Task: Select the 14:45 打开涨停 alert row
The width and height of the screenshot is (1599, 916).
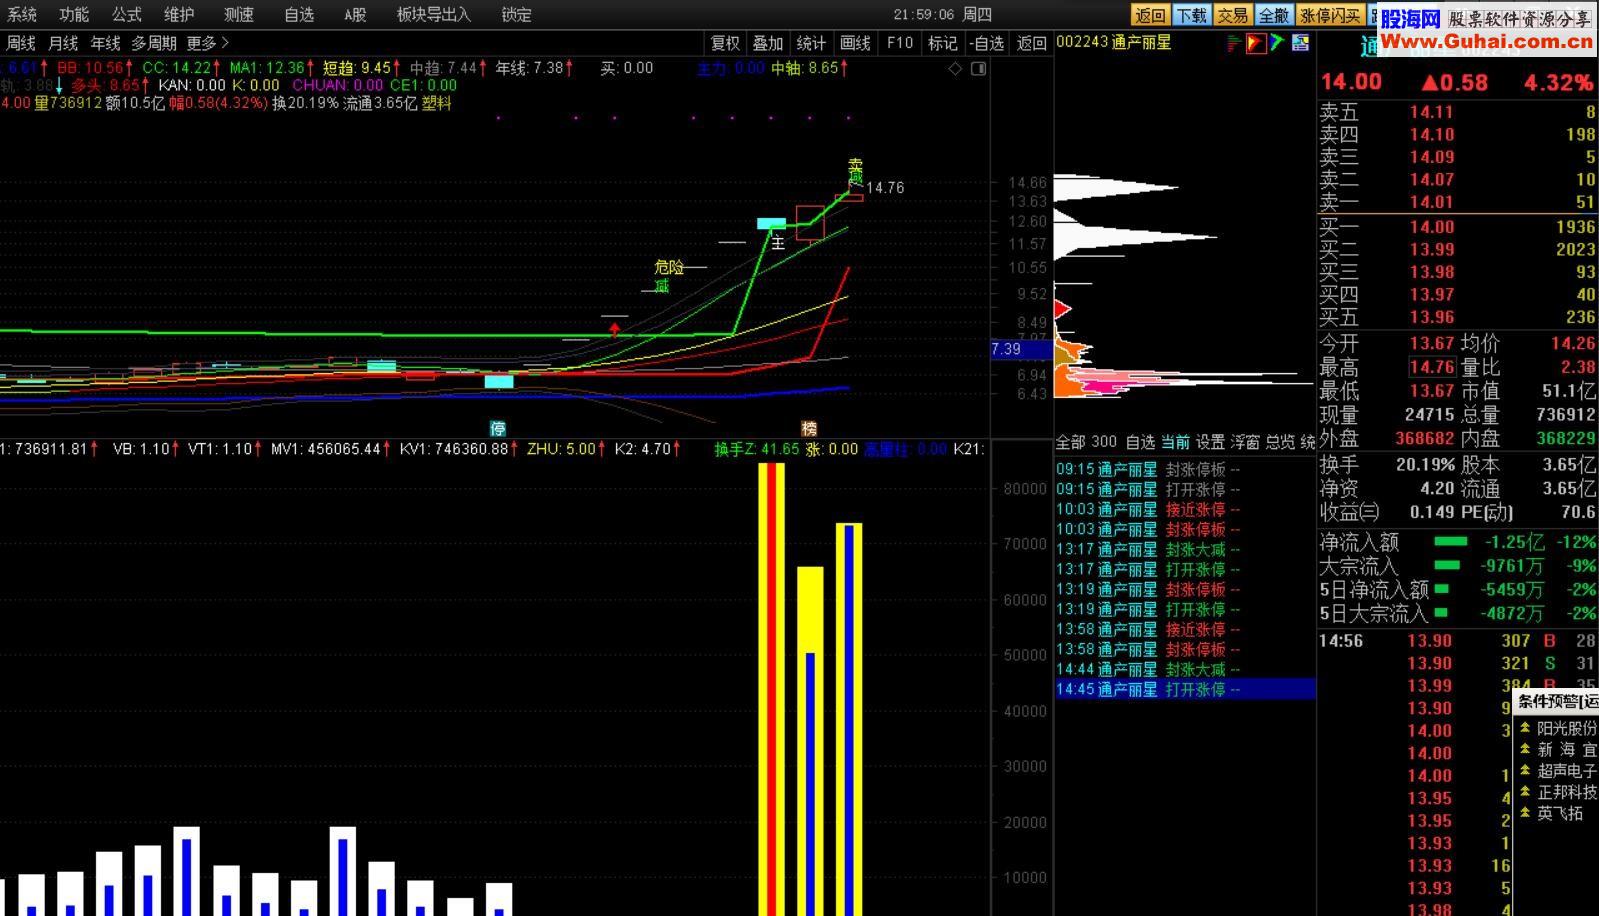Action: pyautogui.click(x=1185, y=689)
